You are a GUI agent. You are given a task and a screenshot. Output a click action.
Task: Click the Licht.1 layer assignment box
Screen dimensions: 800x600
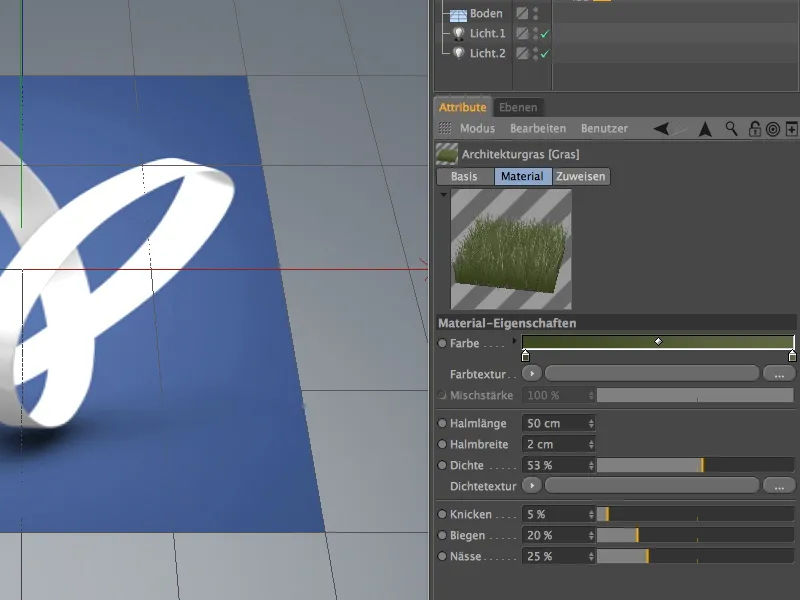pyautogui.click(x=522, y=34)
